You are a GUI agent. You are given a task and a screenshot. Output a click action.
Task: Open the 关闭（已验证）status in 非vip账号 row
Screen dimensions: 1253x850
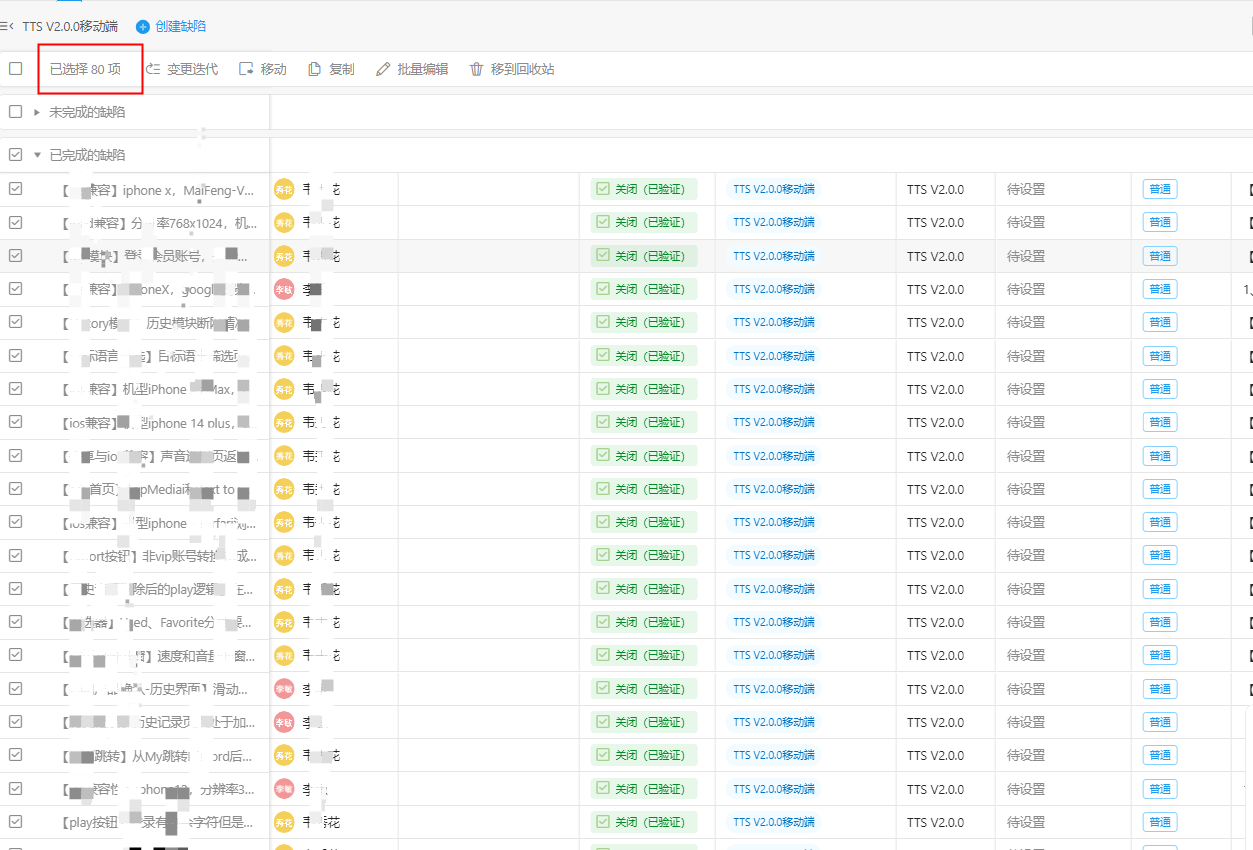click(644, 555)
